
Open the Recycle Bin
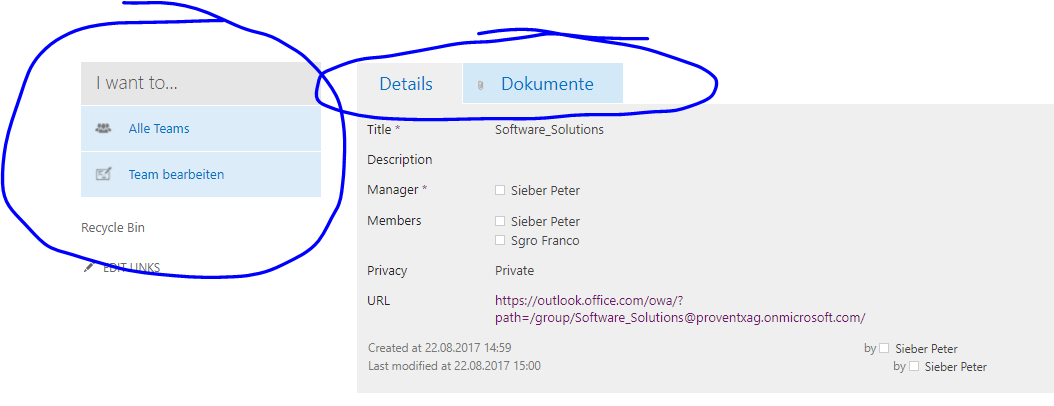pyautogui.click(x=113, y=228)
